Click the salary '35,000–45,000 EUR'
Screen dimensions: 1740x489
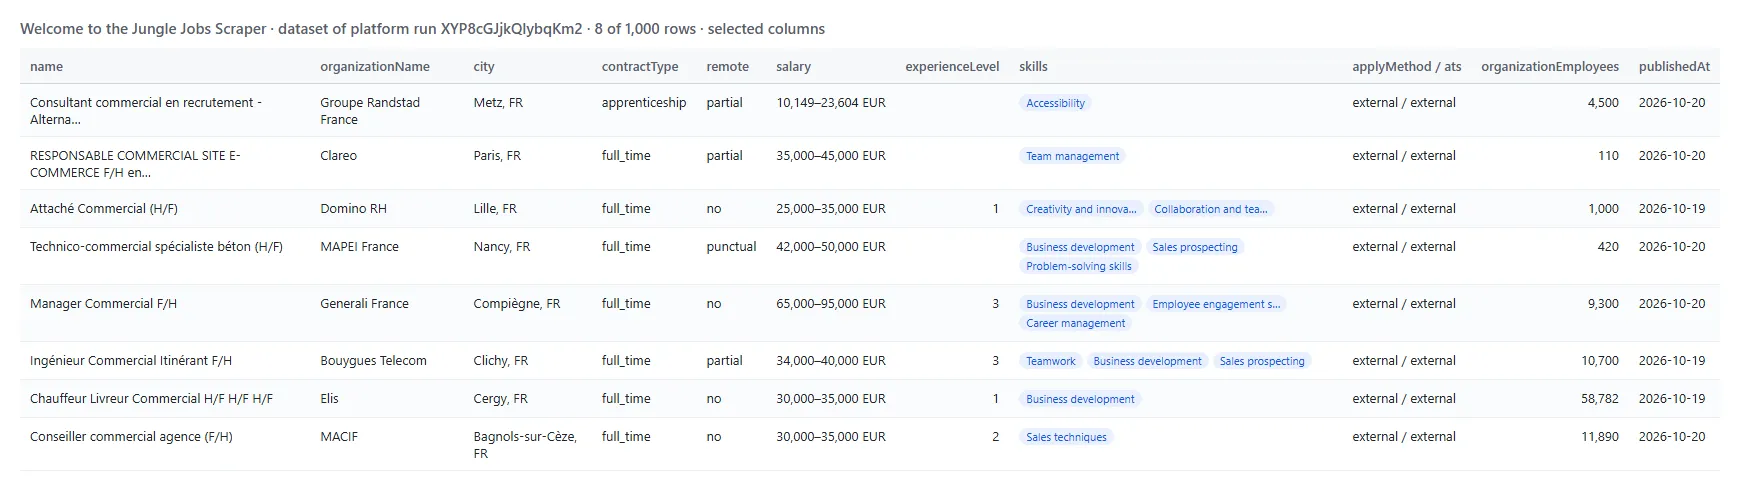click(831, 156)
